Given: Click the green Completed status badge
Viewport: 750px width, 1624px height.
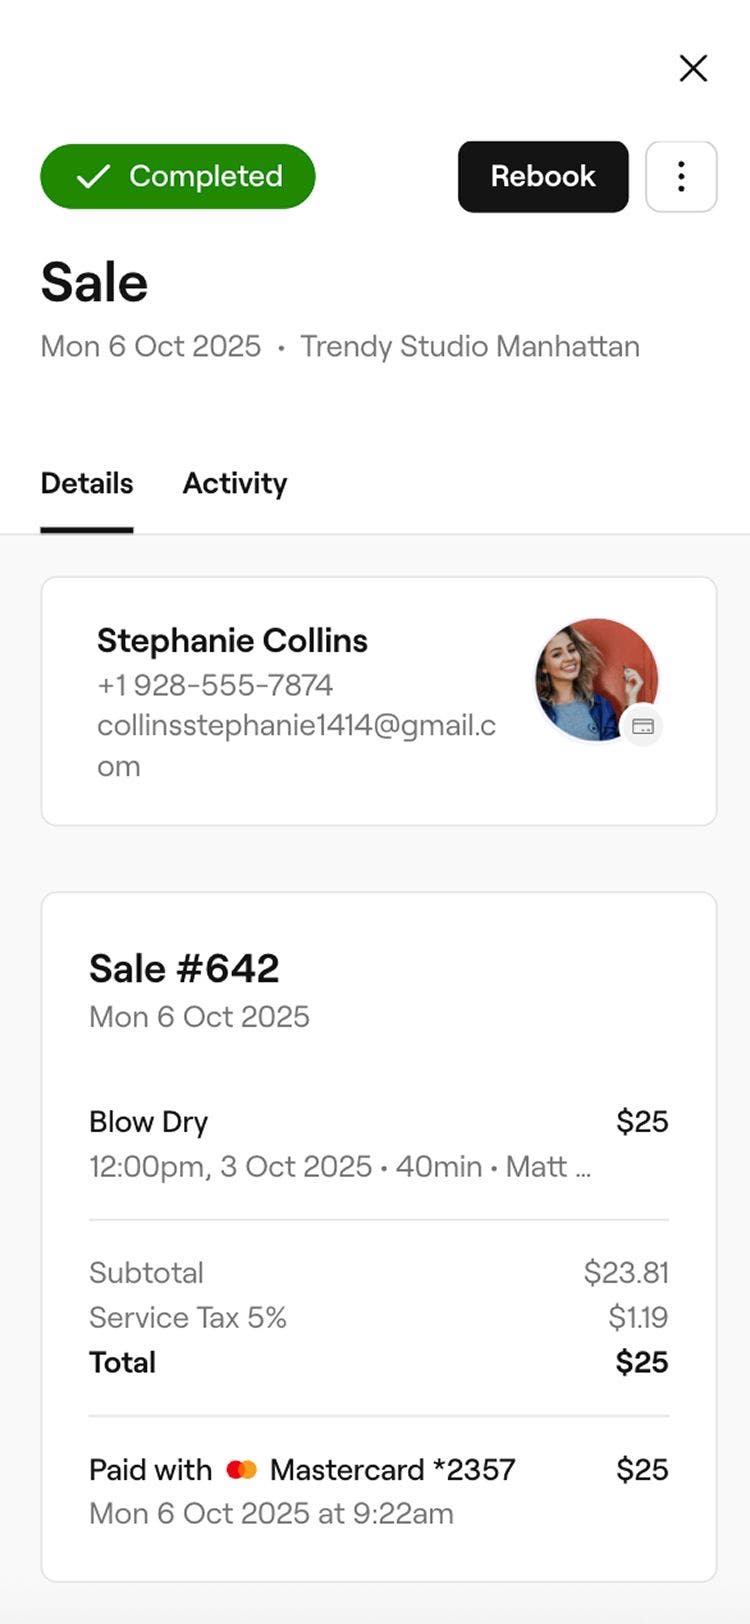Looking at the screenshot, I should click(177, 177).
